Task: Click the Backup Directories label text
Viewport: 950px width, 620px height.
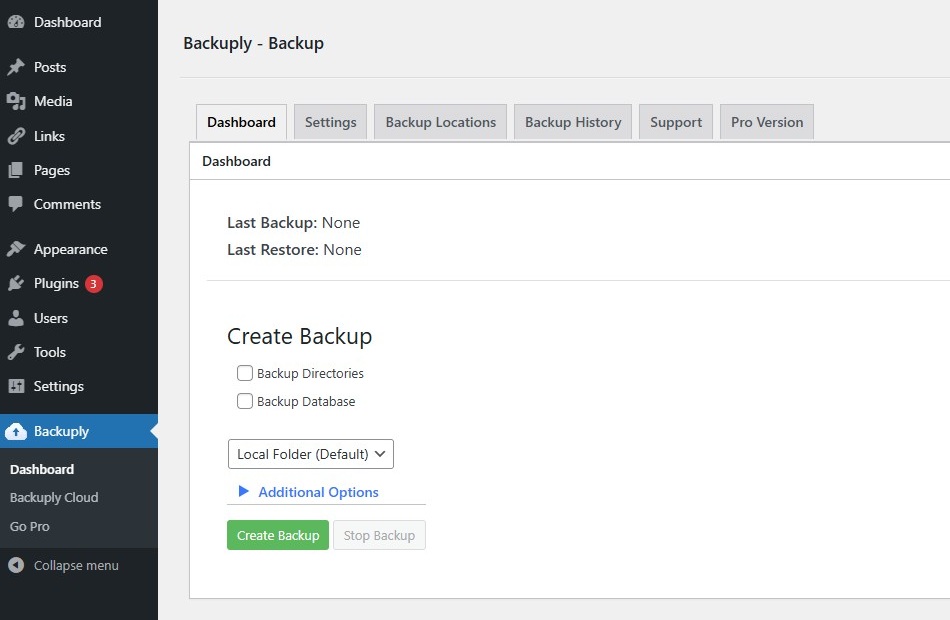Action: (x=310, y=373)
